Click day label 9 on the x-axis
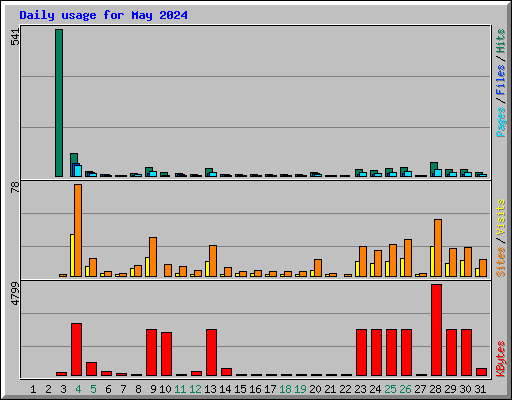This screenshot has width=512, height=400. coord(153,389)
